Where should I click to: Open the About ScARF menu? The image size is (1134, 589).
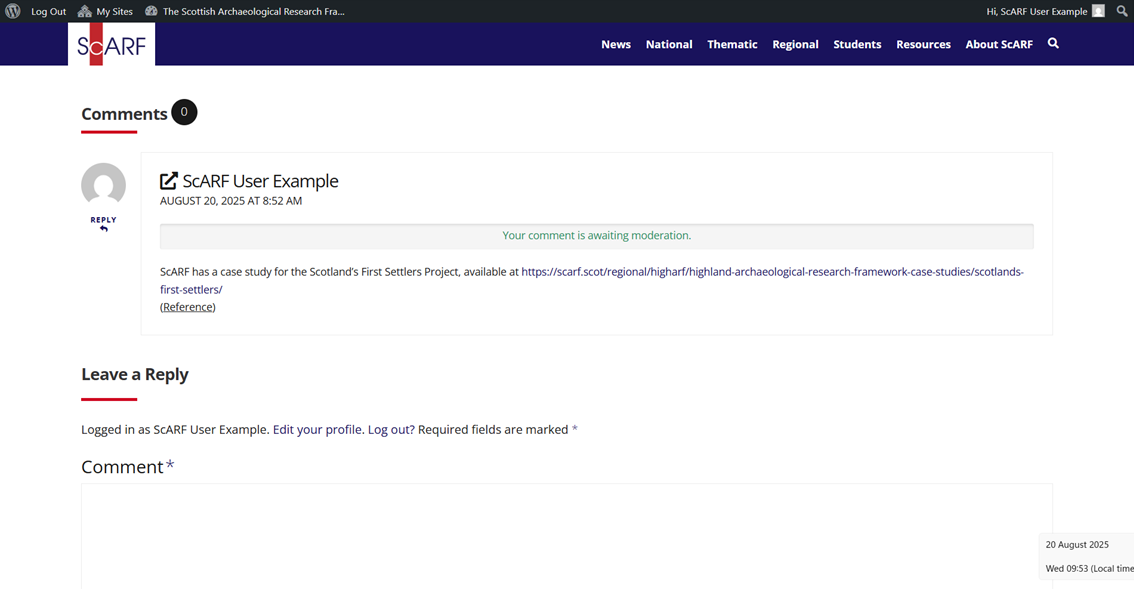tap(999, 44)
